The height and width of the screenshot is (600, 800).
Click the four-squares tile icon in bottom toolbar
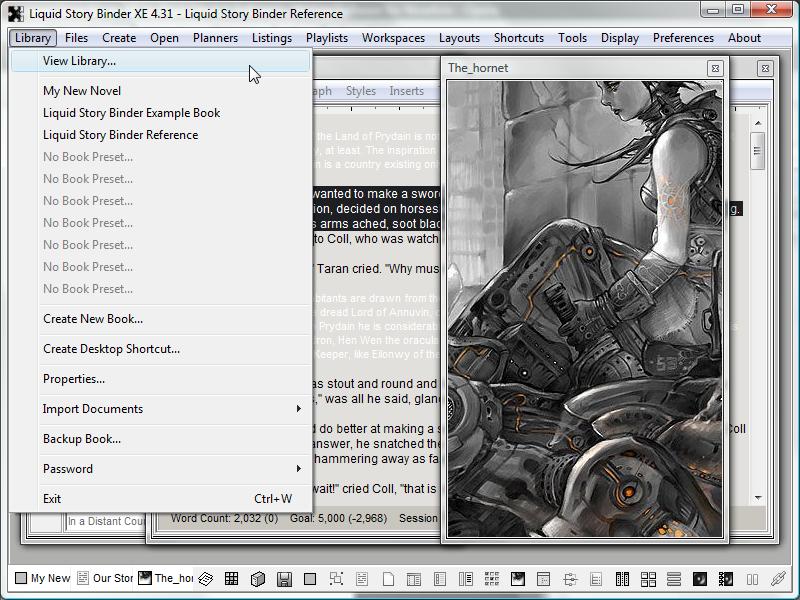coord(648,578)
